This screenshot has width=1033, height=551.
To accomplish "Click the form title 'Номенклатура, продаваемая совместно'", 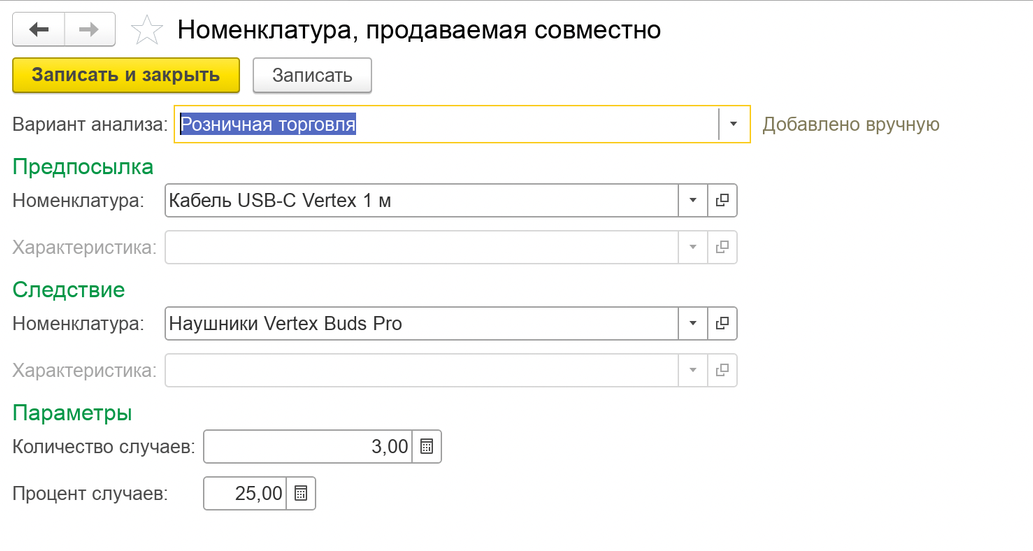I will tap(419, 30).
